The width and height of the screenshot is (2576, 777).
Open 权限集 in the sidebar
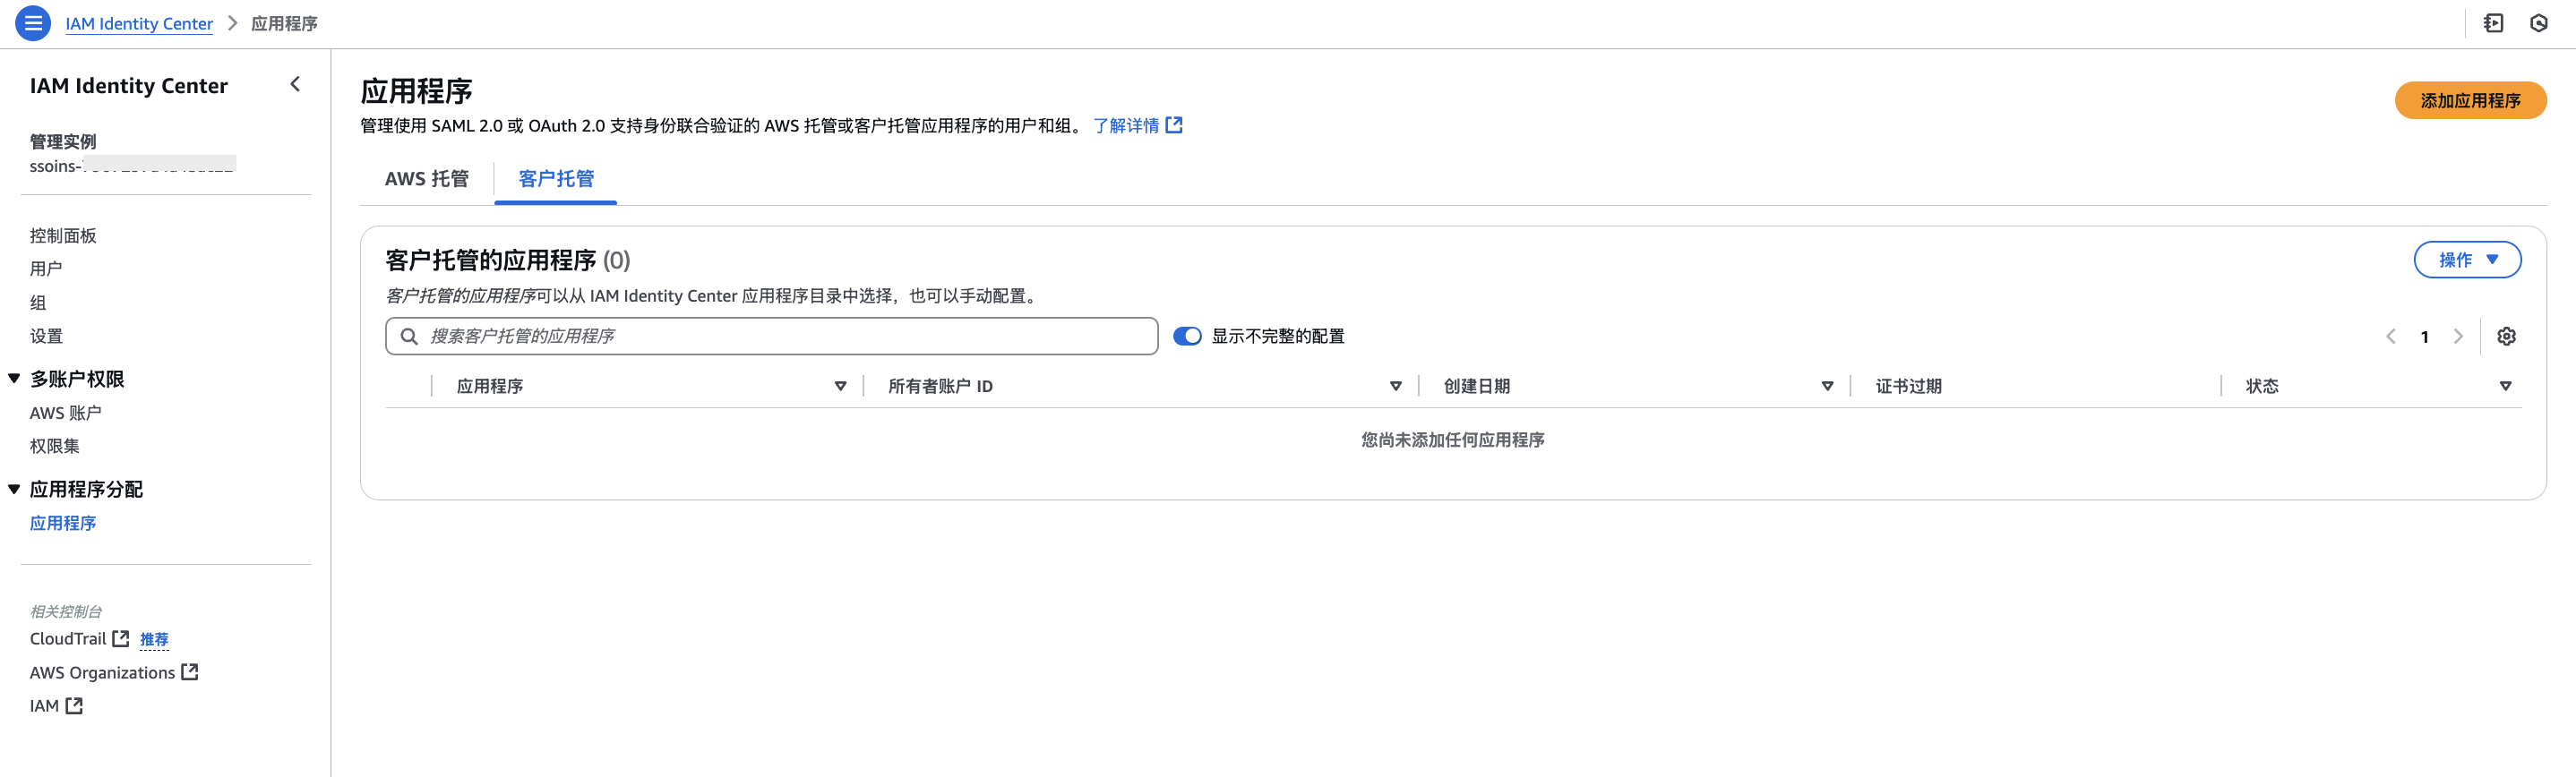[x=55, y=446]
